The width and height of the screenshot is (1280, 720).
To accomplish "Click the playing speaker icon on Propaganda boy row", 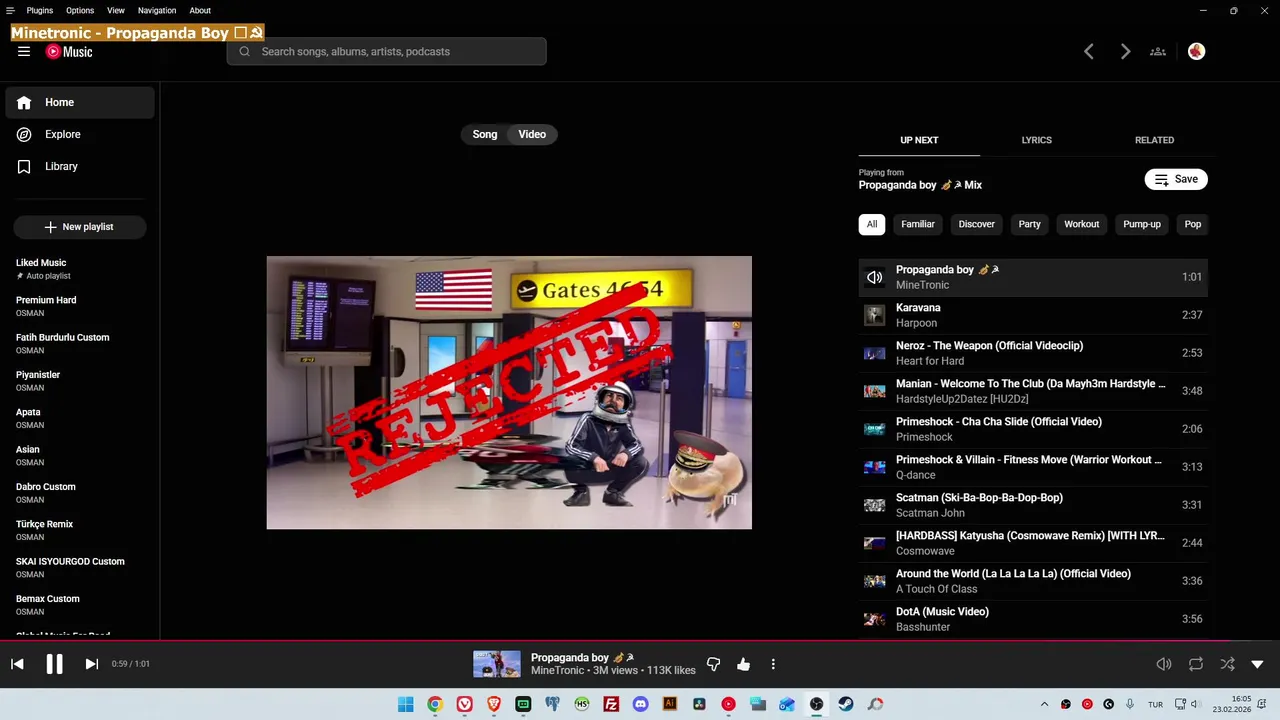I will tap(875, 277).
